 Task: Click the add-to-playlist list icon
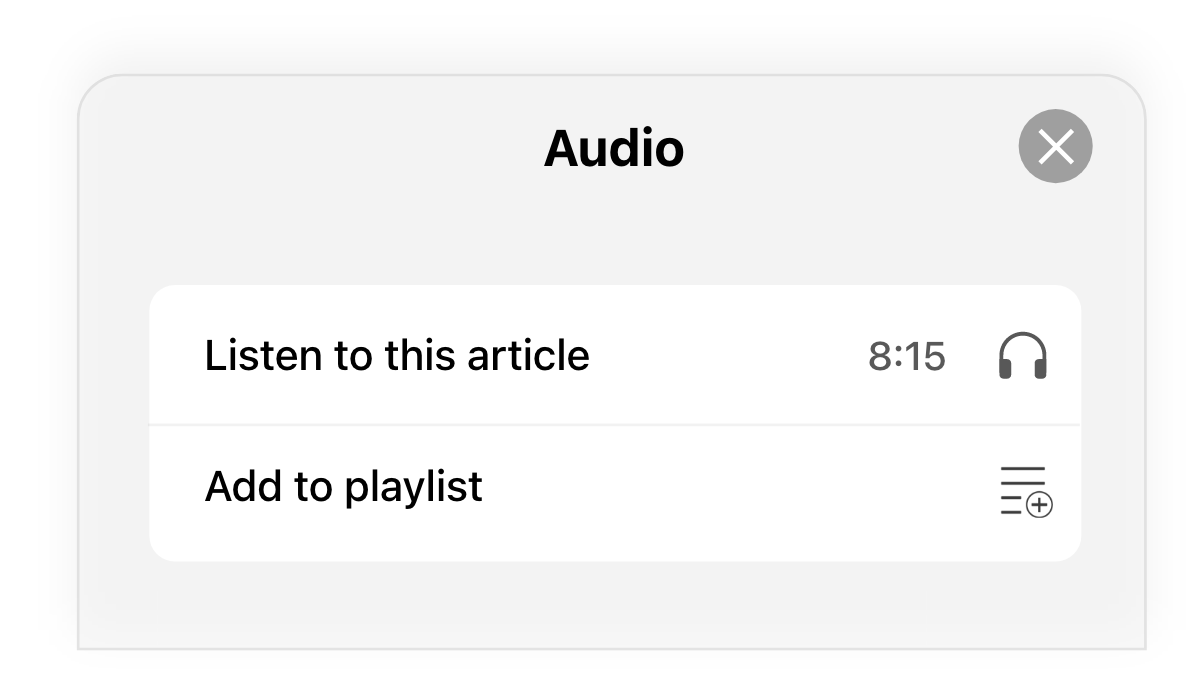[x=1026, y=490]
